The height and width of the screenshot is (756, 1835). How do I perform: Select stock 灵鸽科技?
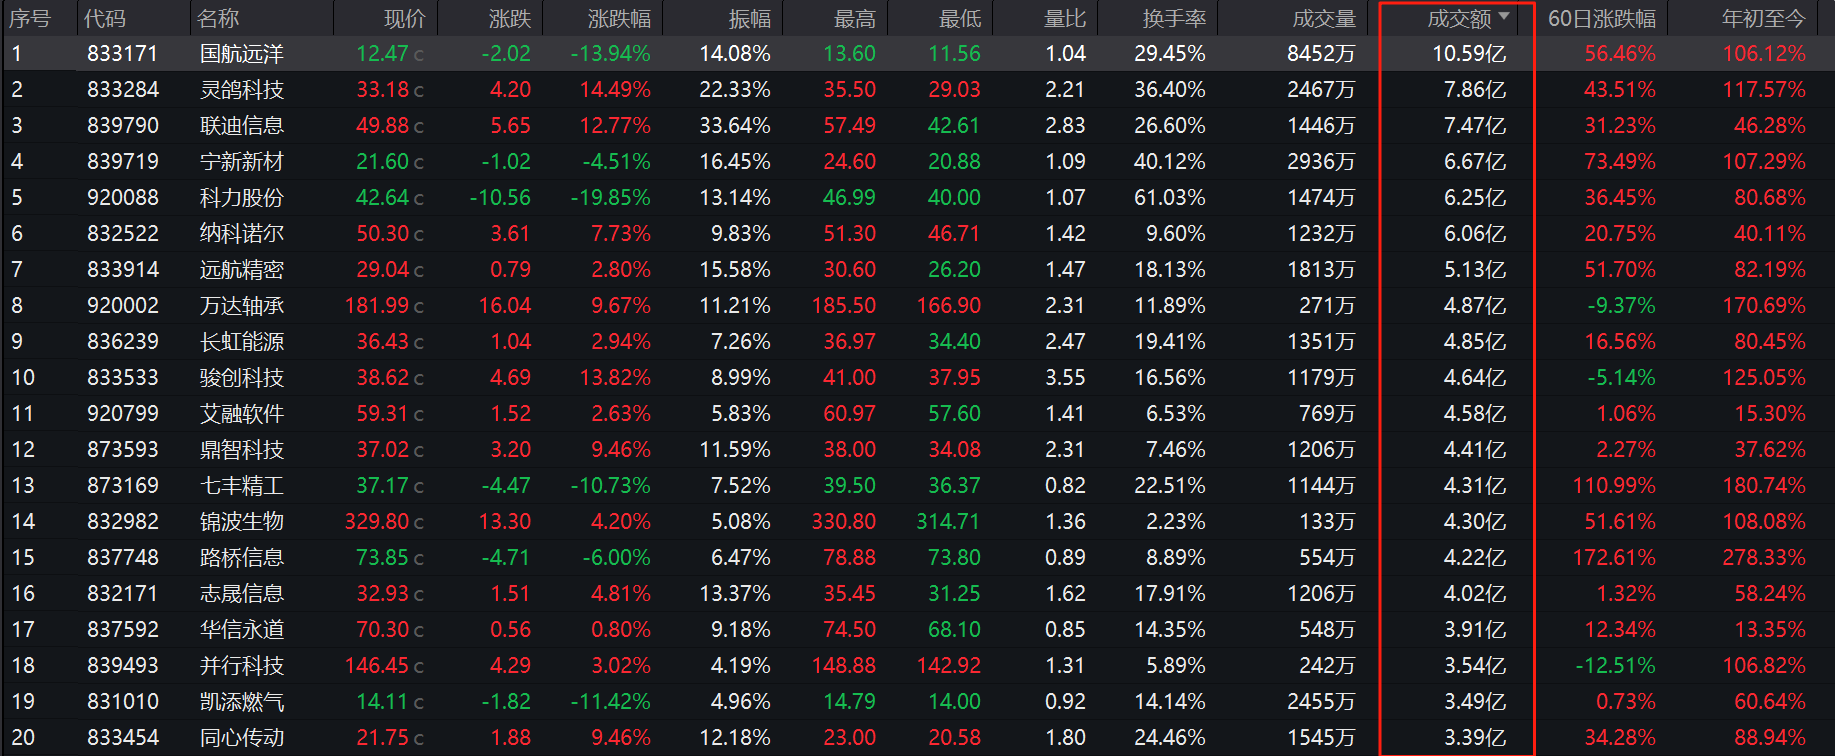242,90
